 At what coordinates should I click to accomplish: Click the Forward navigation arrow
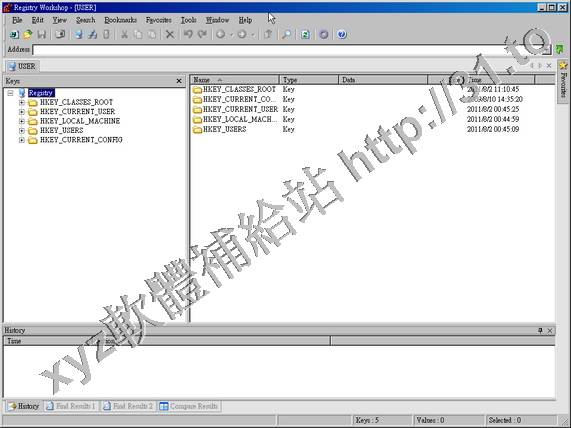click(x=242, y=35)
